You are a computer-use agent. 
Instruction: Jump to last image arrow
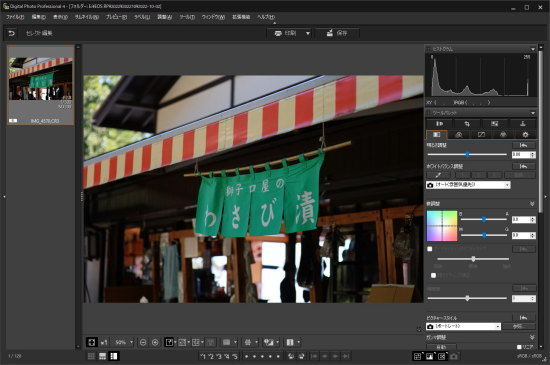click(x=346, y=356)
